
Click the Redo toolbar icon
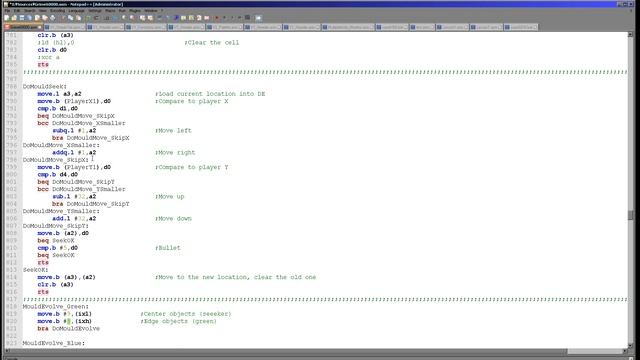click(x=96, y=18)
